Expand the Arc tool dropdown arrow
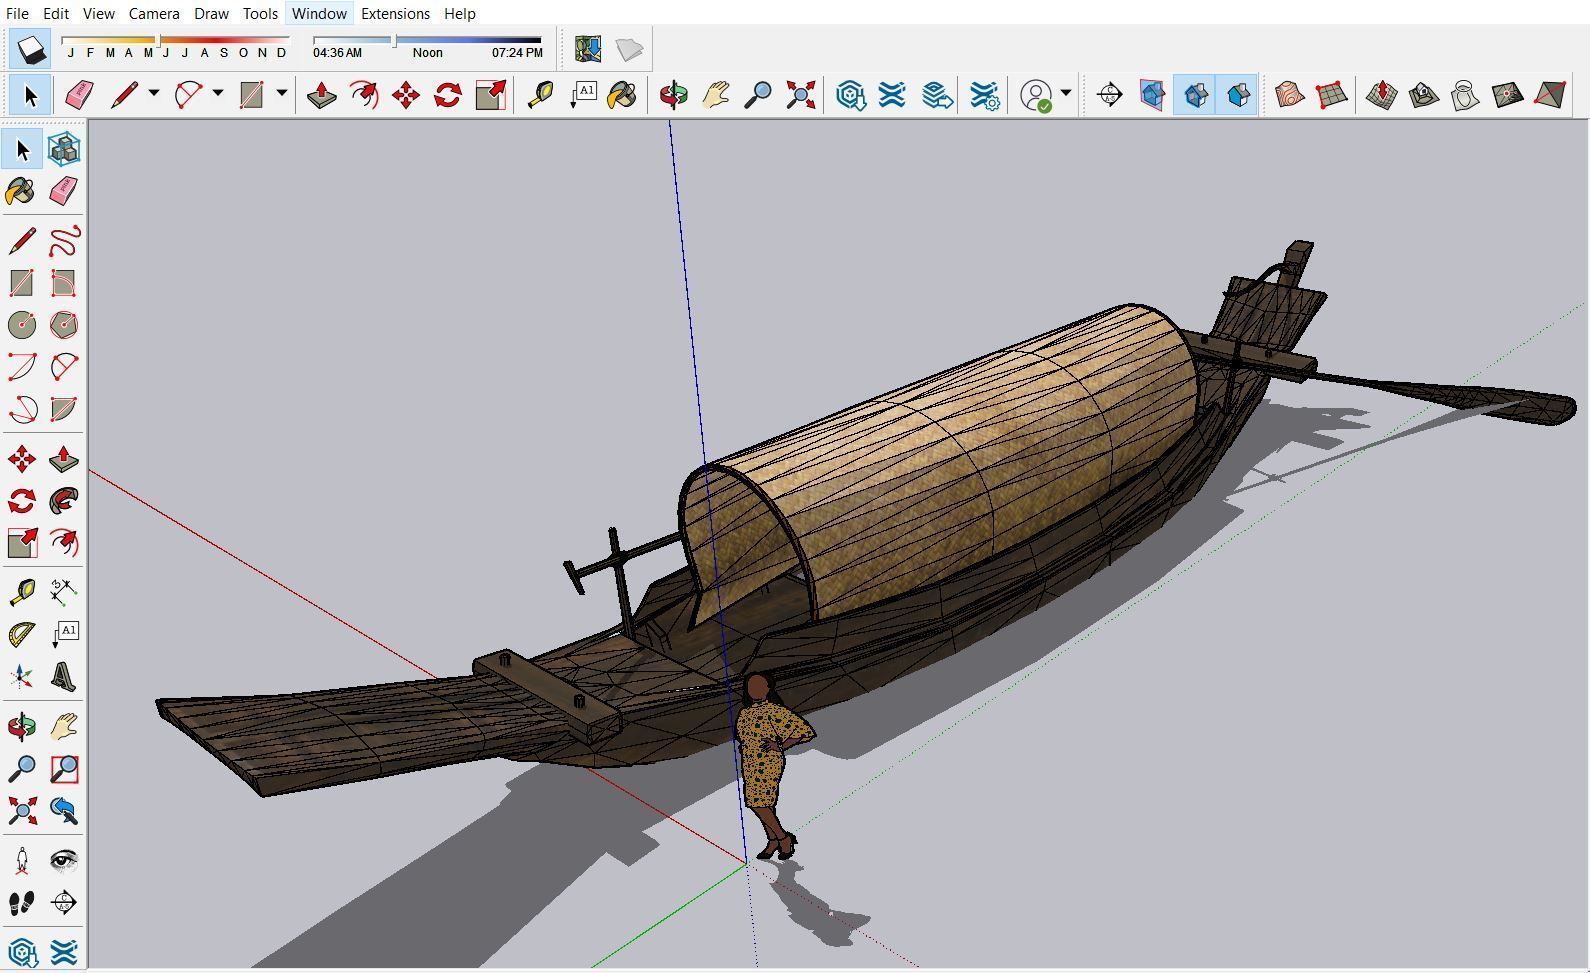Image resolution: width=1590 pixels, height=973 pixels. [218, 94]
